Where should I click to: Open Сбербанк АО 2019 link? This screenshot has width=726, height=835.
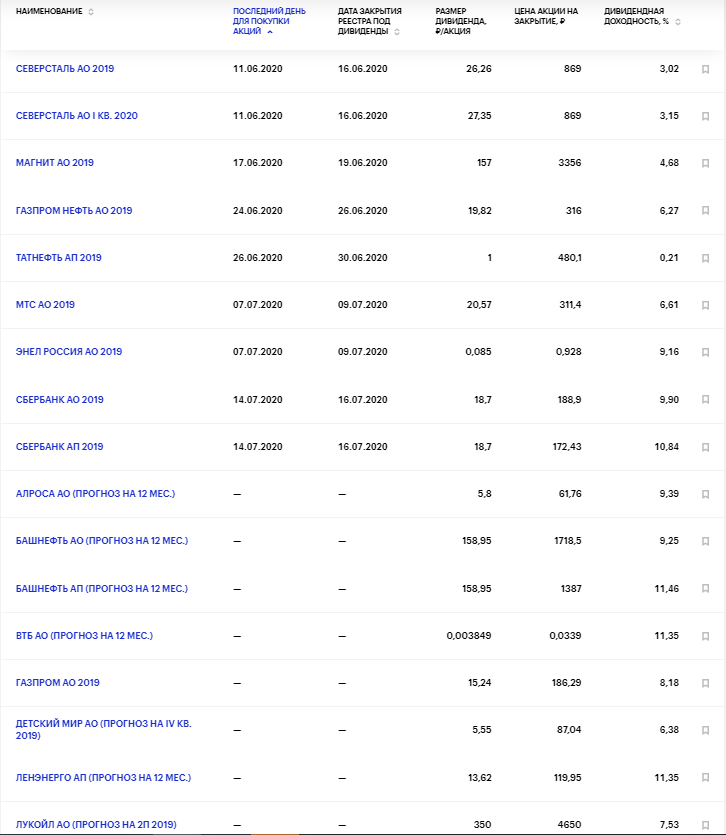60,399
